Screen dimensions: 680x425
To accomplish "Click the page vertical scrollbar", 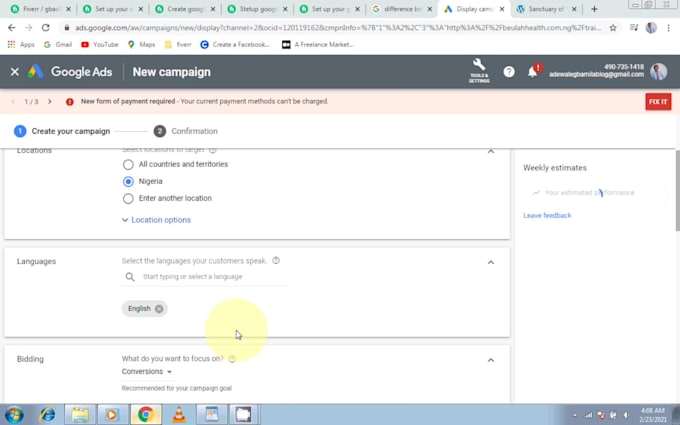I will click(677, 191).
